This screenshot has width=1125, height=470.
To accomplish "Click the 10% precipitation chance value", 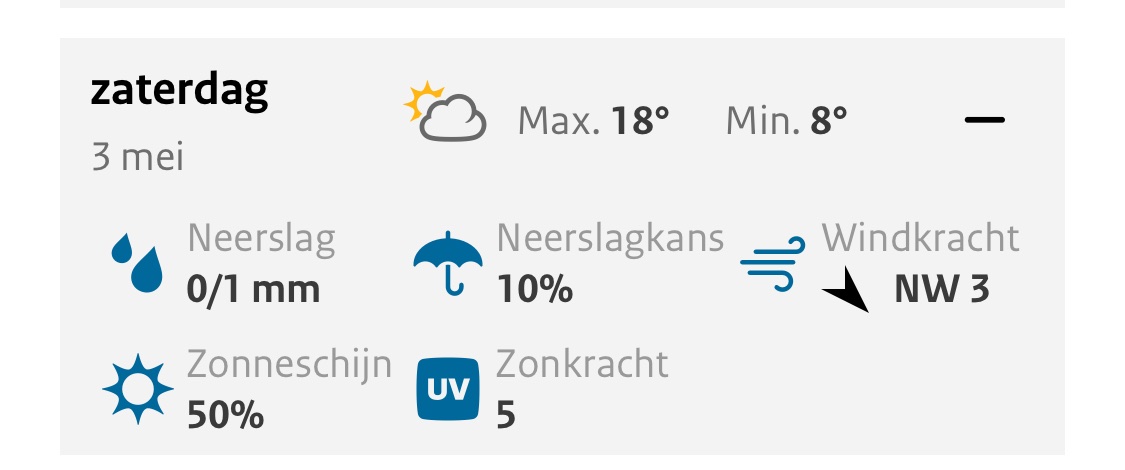I will [x=534, y=290].
